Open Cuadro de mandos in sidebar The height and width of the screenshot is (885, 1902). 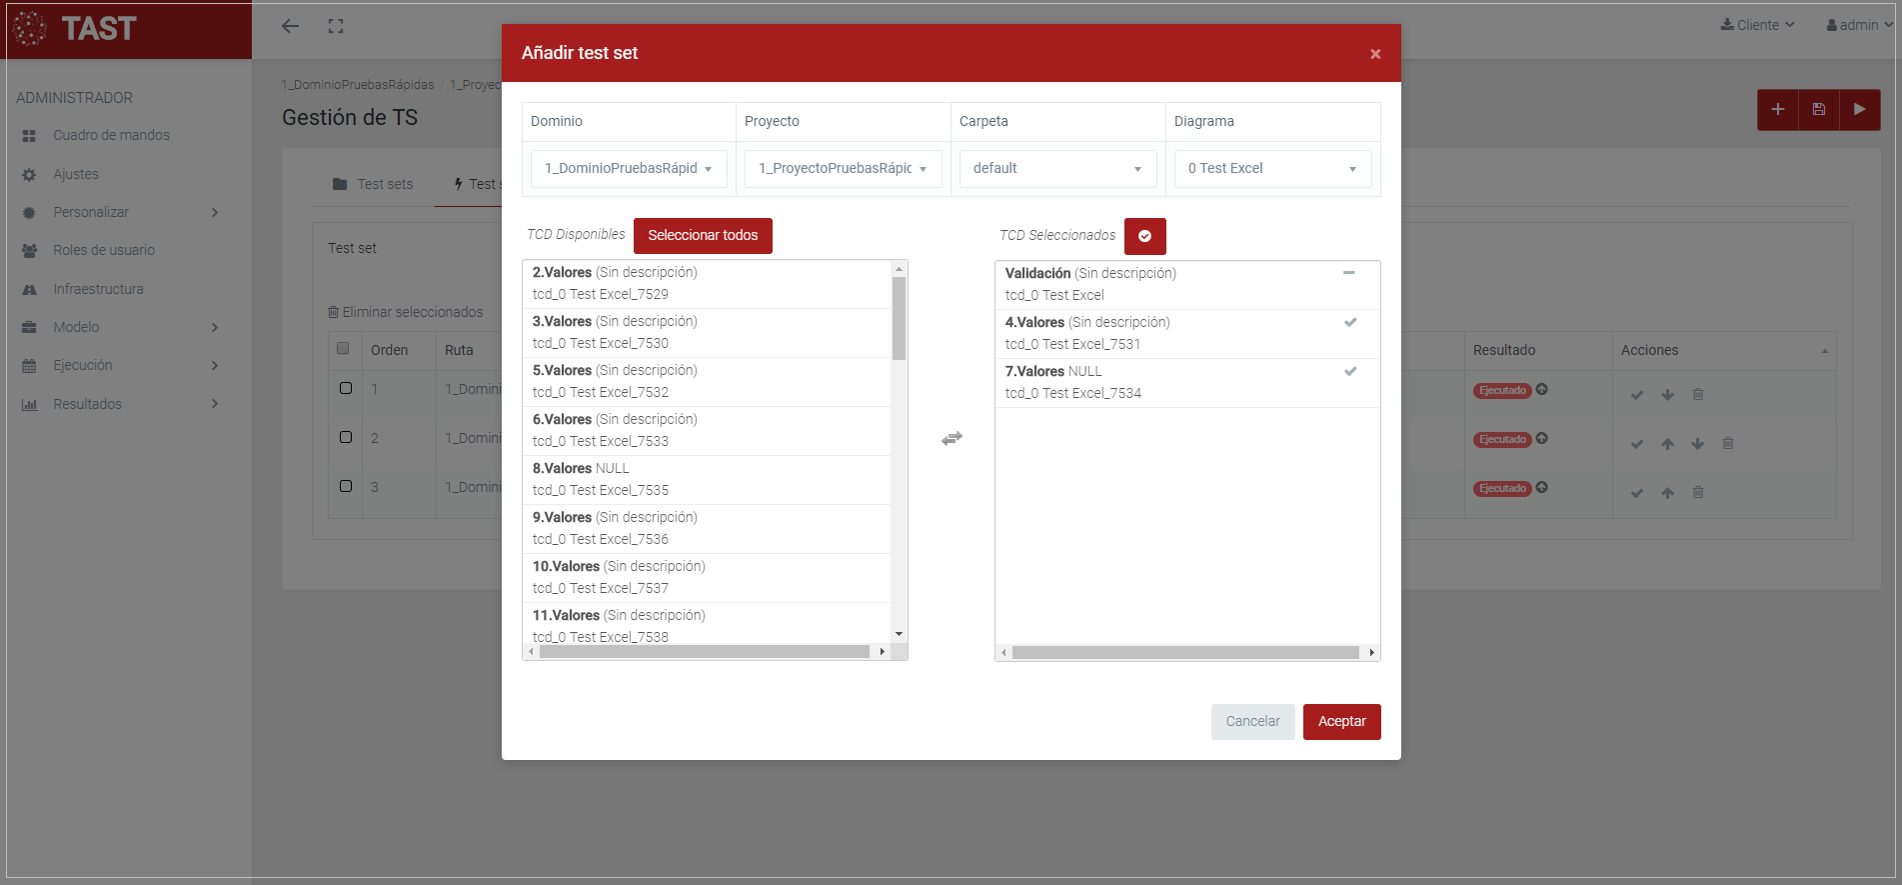(111, 135)
